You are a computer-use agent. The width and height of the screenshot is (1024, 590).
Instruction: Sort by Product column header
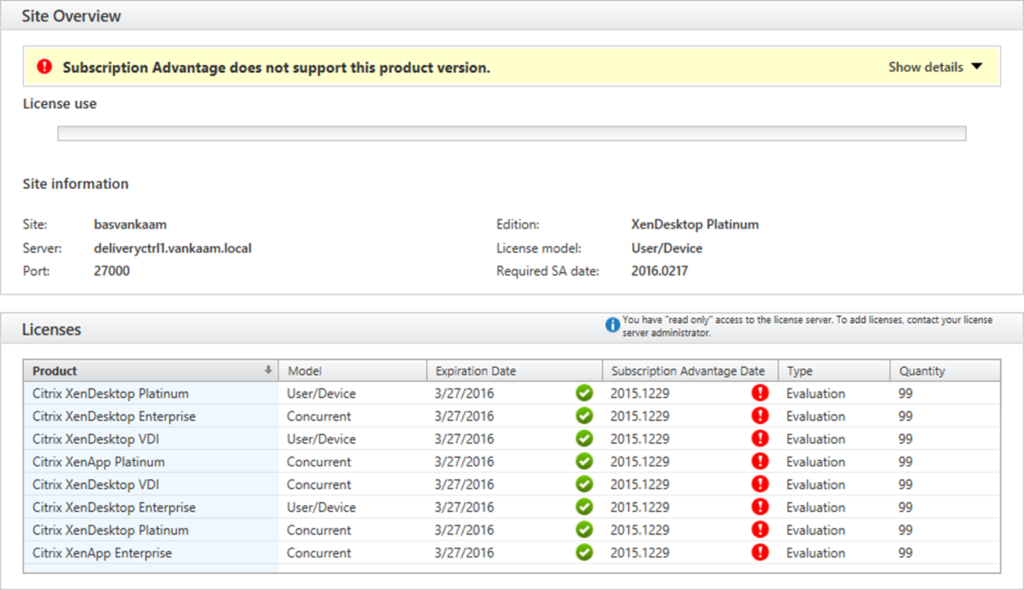[x=151, y=370]
